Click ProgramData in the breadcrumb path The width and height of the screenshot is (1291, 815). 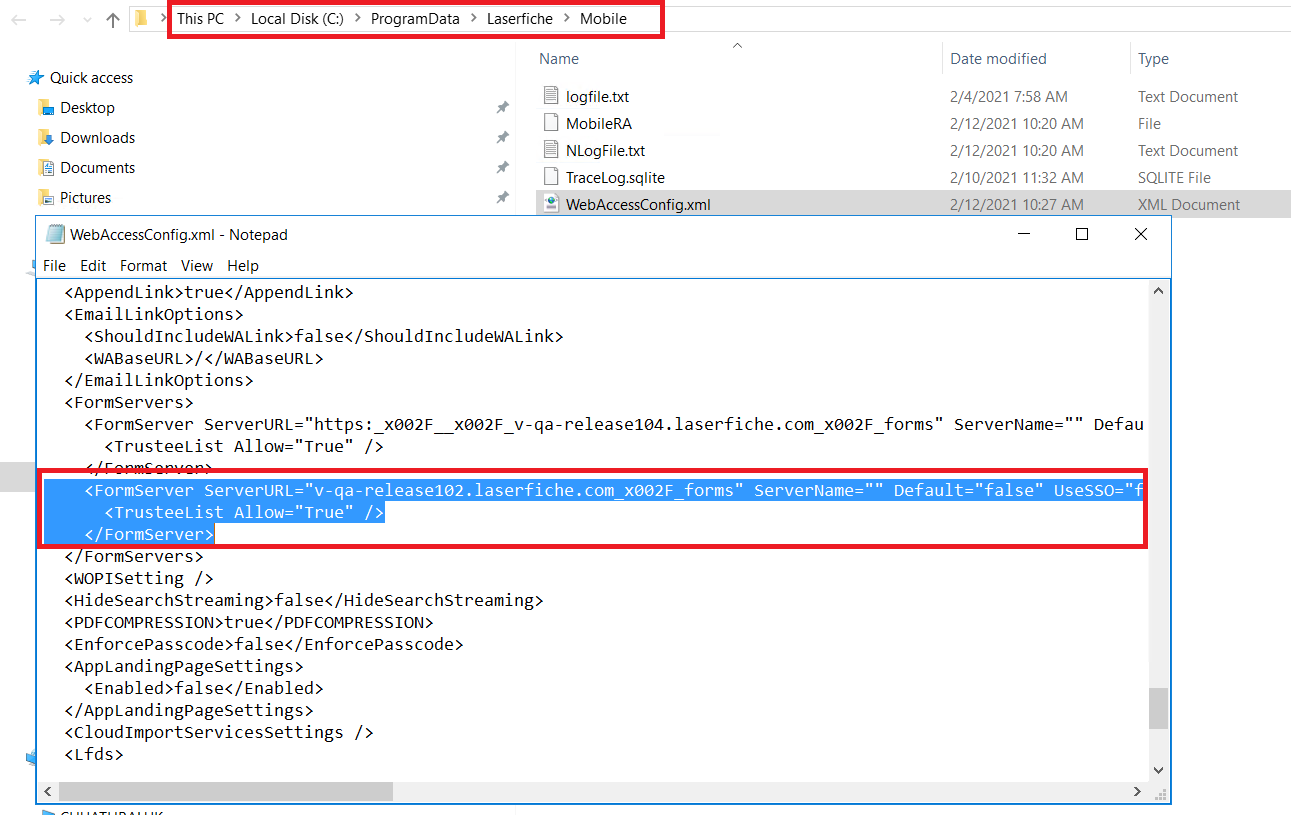tap(415, 19)
